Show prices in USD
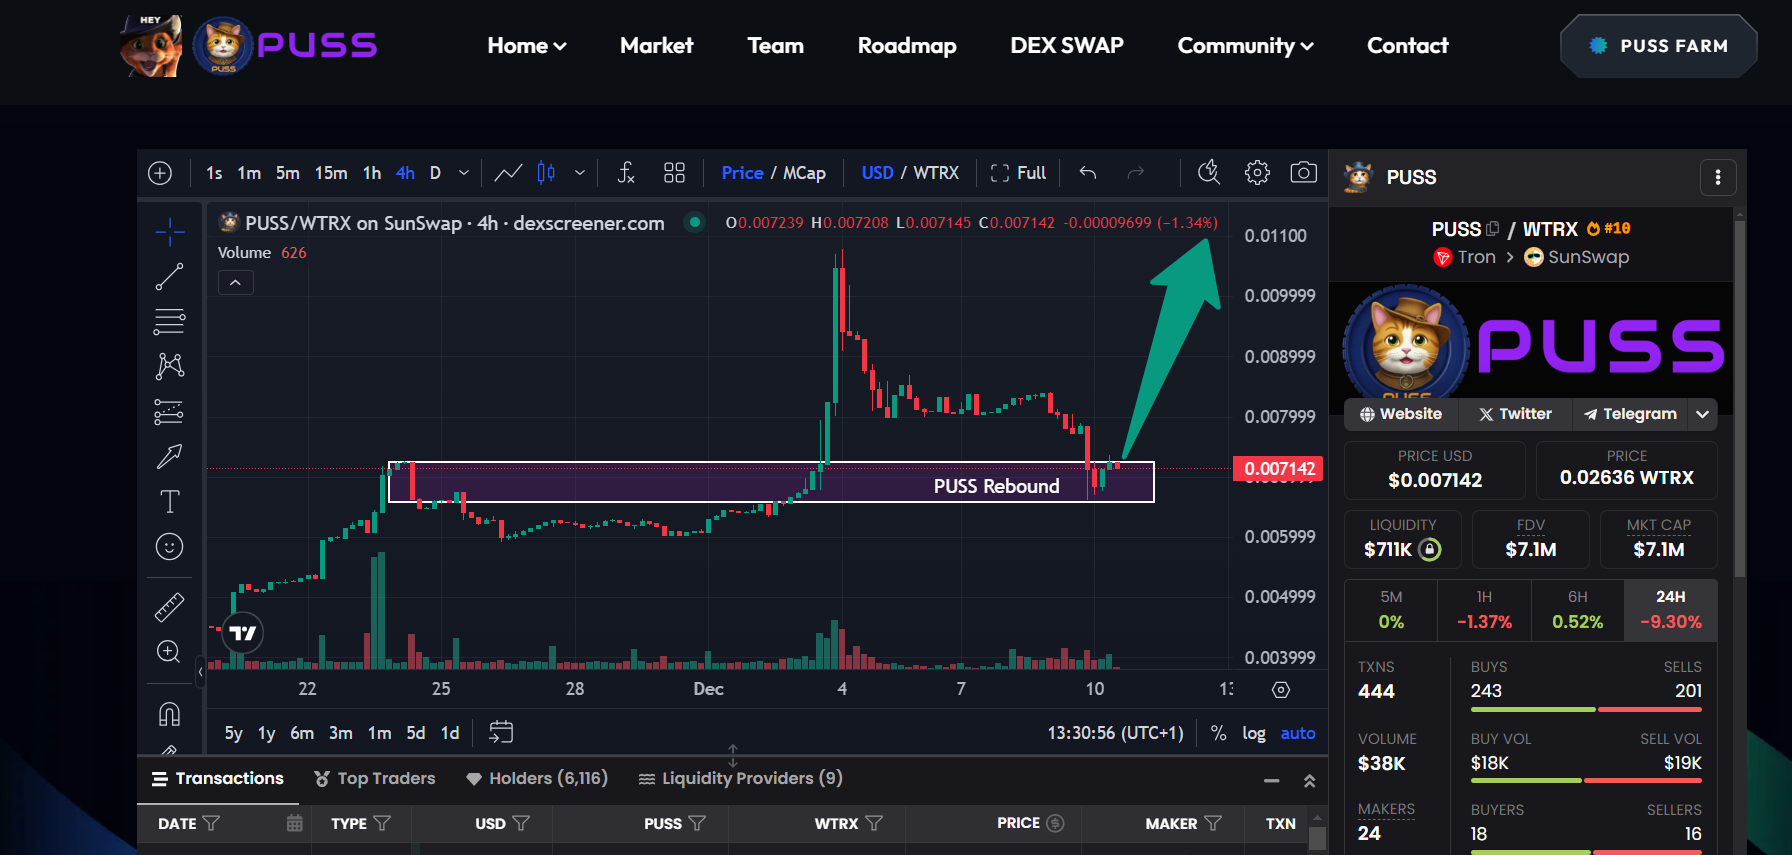Screen dimensions: 1792x855 click(x=878, y=173)
